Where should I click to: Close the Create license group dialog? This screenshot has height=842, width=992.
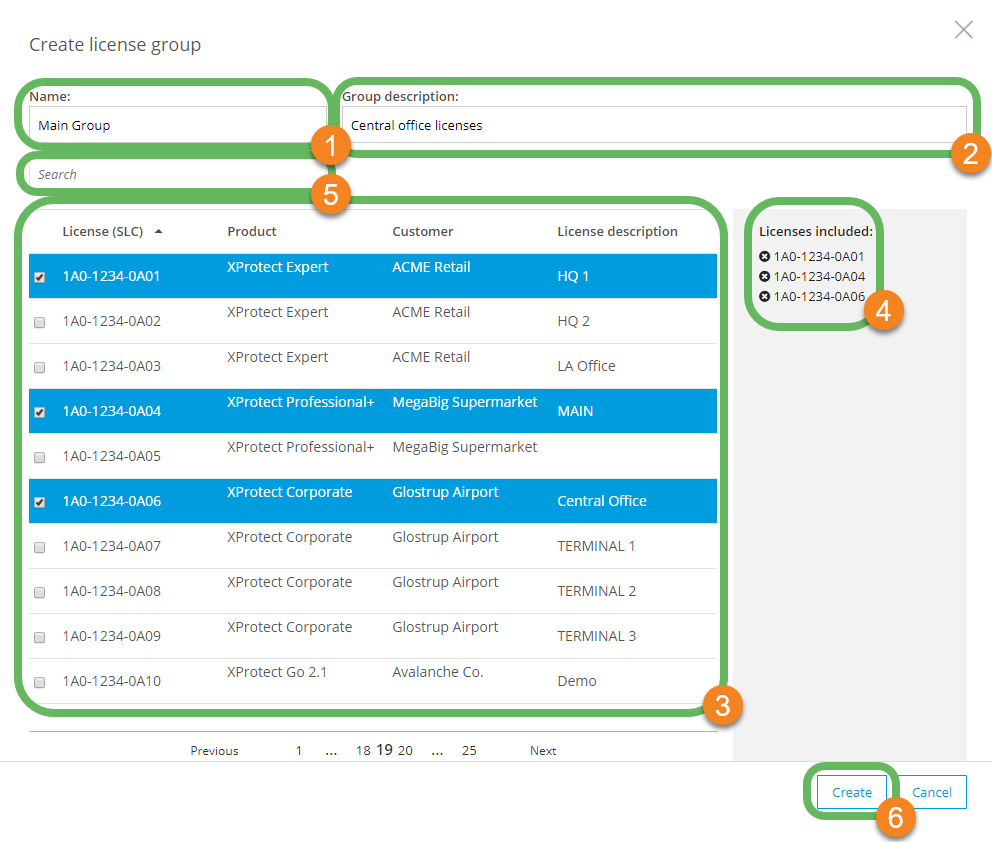[x=963, y=30]
